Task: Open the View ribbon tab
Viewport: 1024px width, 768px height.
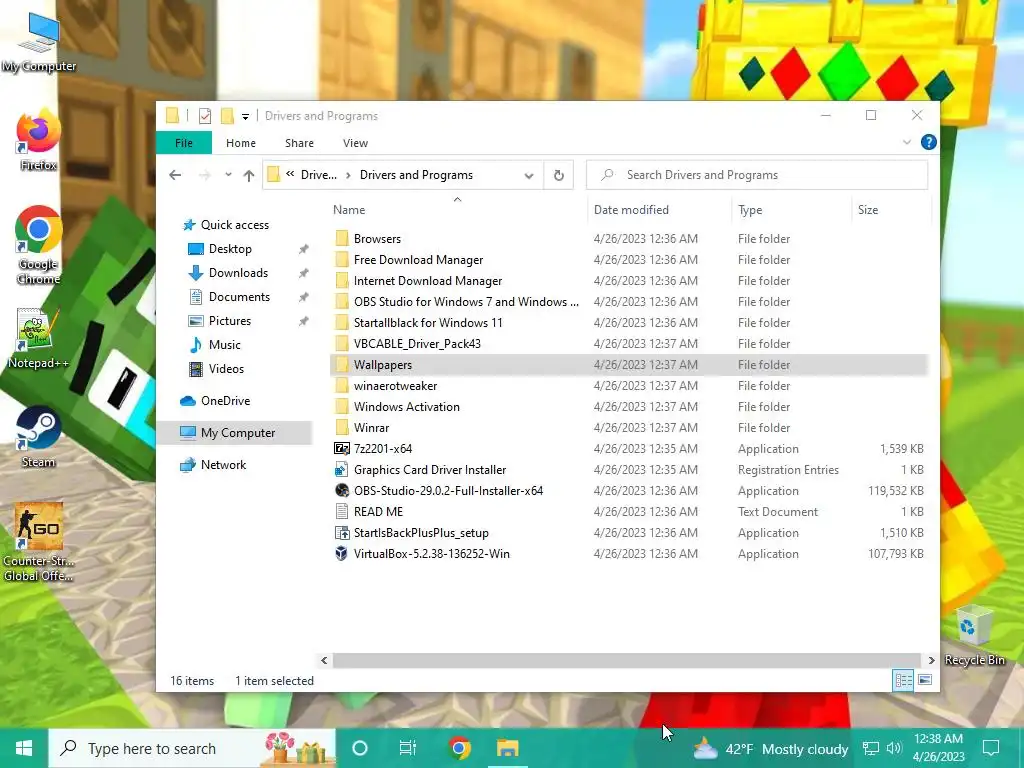Action: [x=355, y=142]
